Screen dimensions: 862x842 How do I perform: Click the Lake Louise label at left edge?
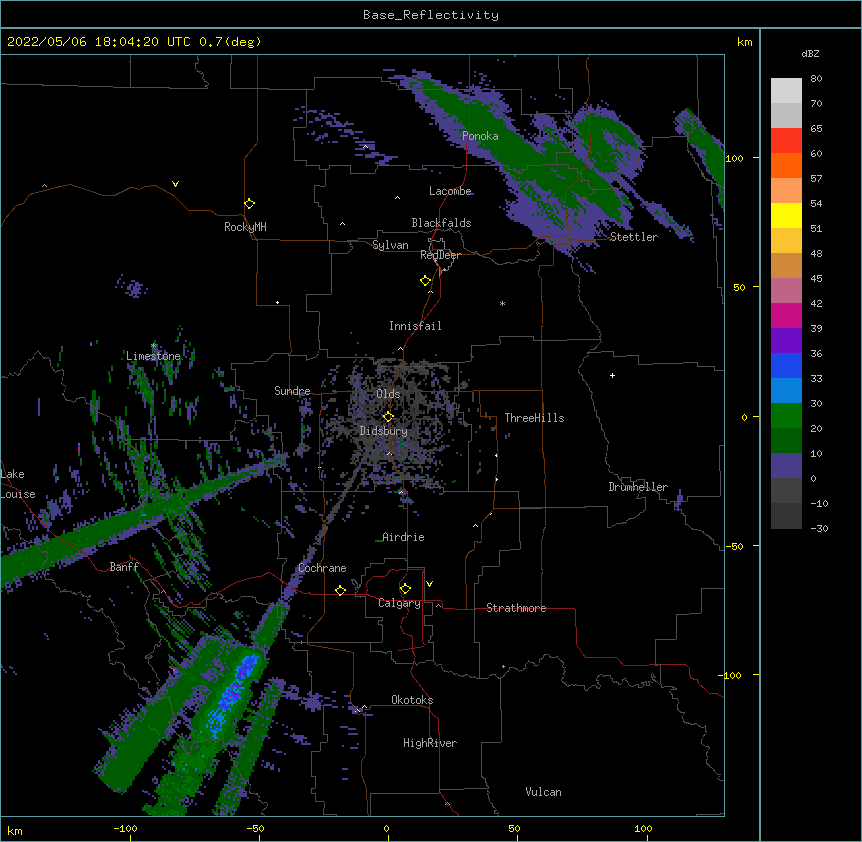pyautogui.click(x=18, y=484)
